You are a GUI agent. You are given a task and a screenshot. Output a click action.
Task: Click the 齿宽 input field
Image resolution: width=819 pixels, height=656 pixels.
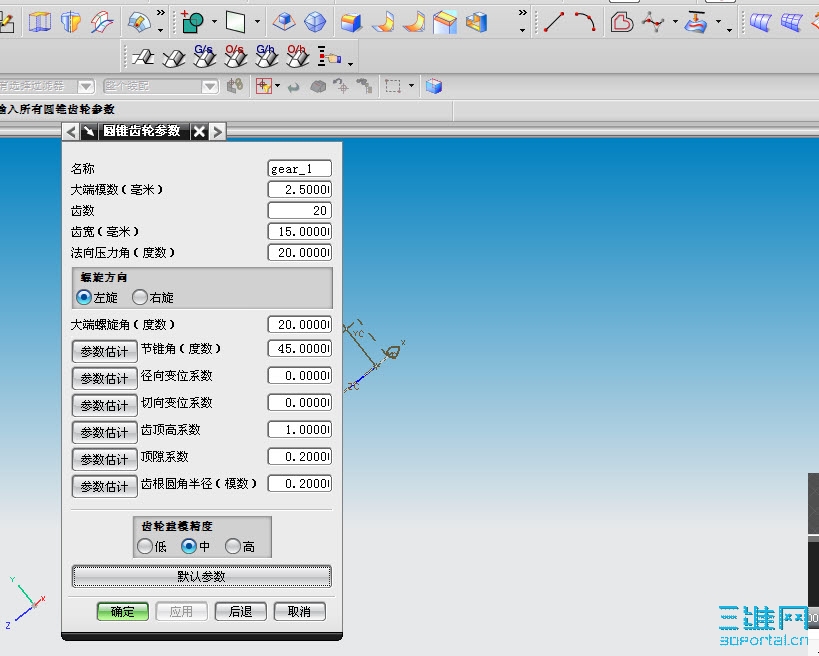300,231
